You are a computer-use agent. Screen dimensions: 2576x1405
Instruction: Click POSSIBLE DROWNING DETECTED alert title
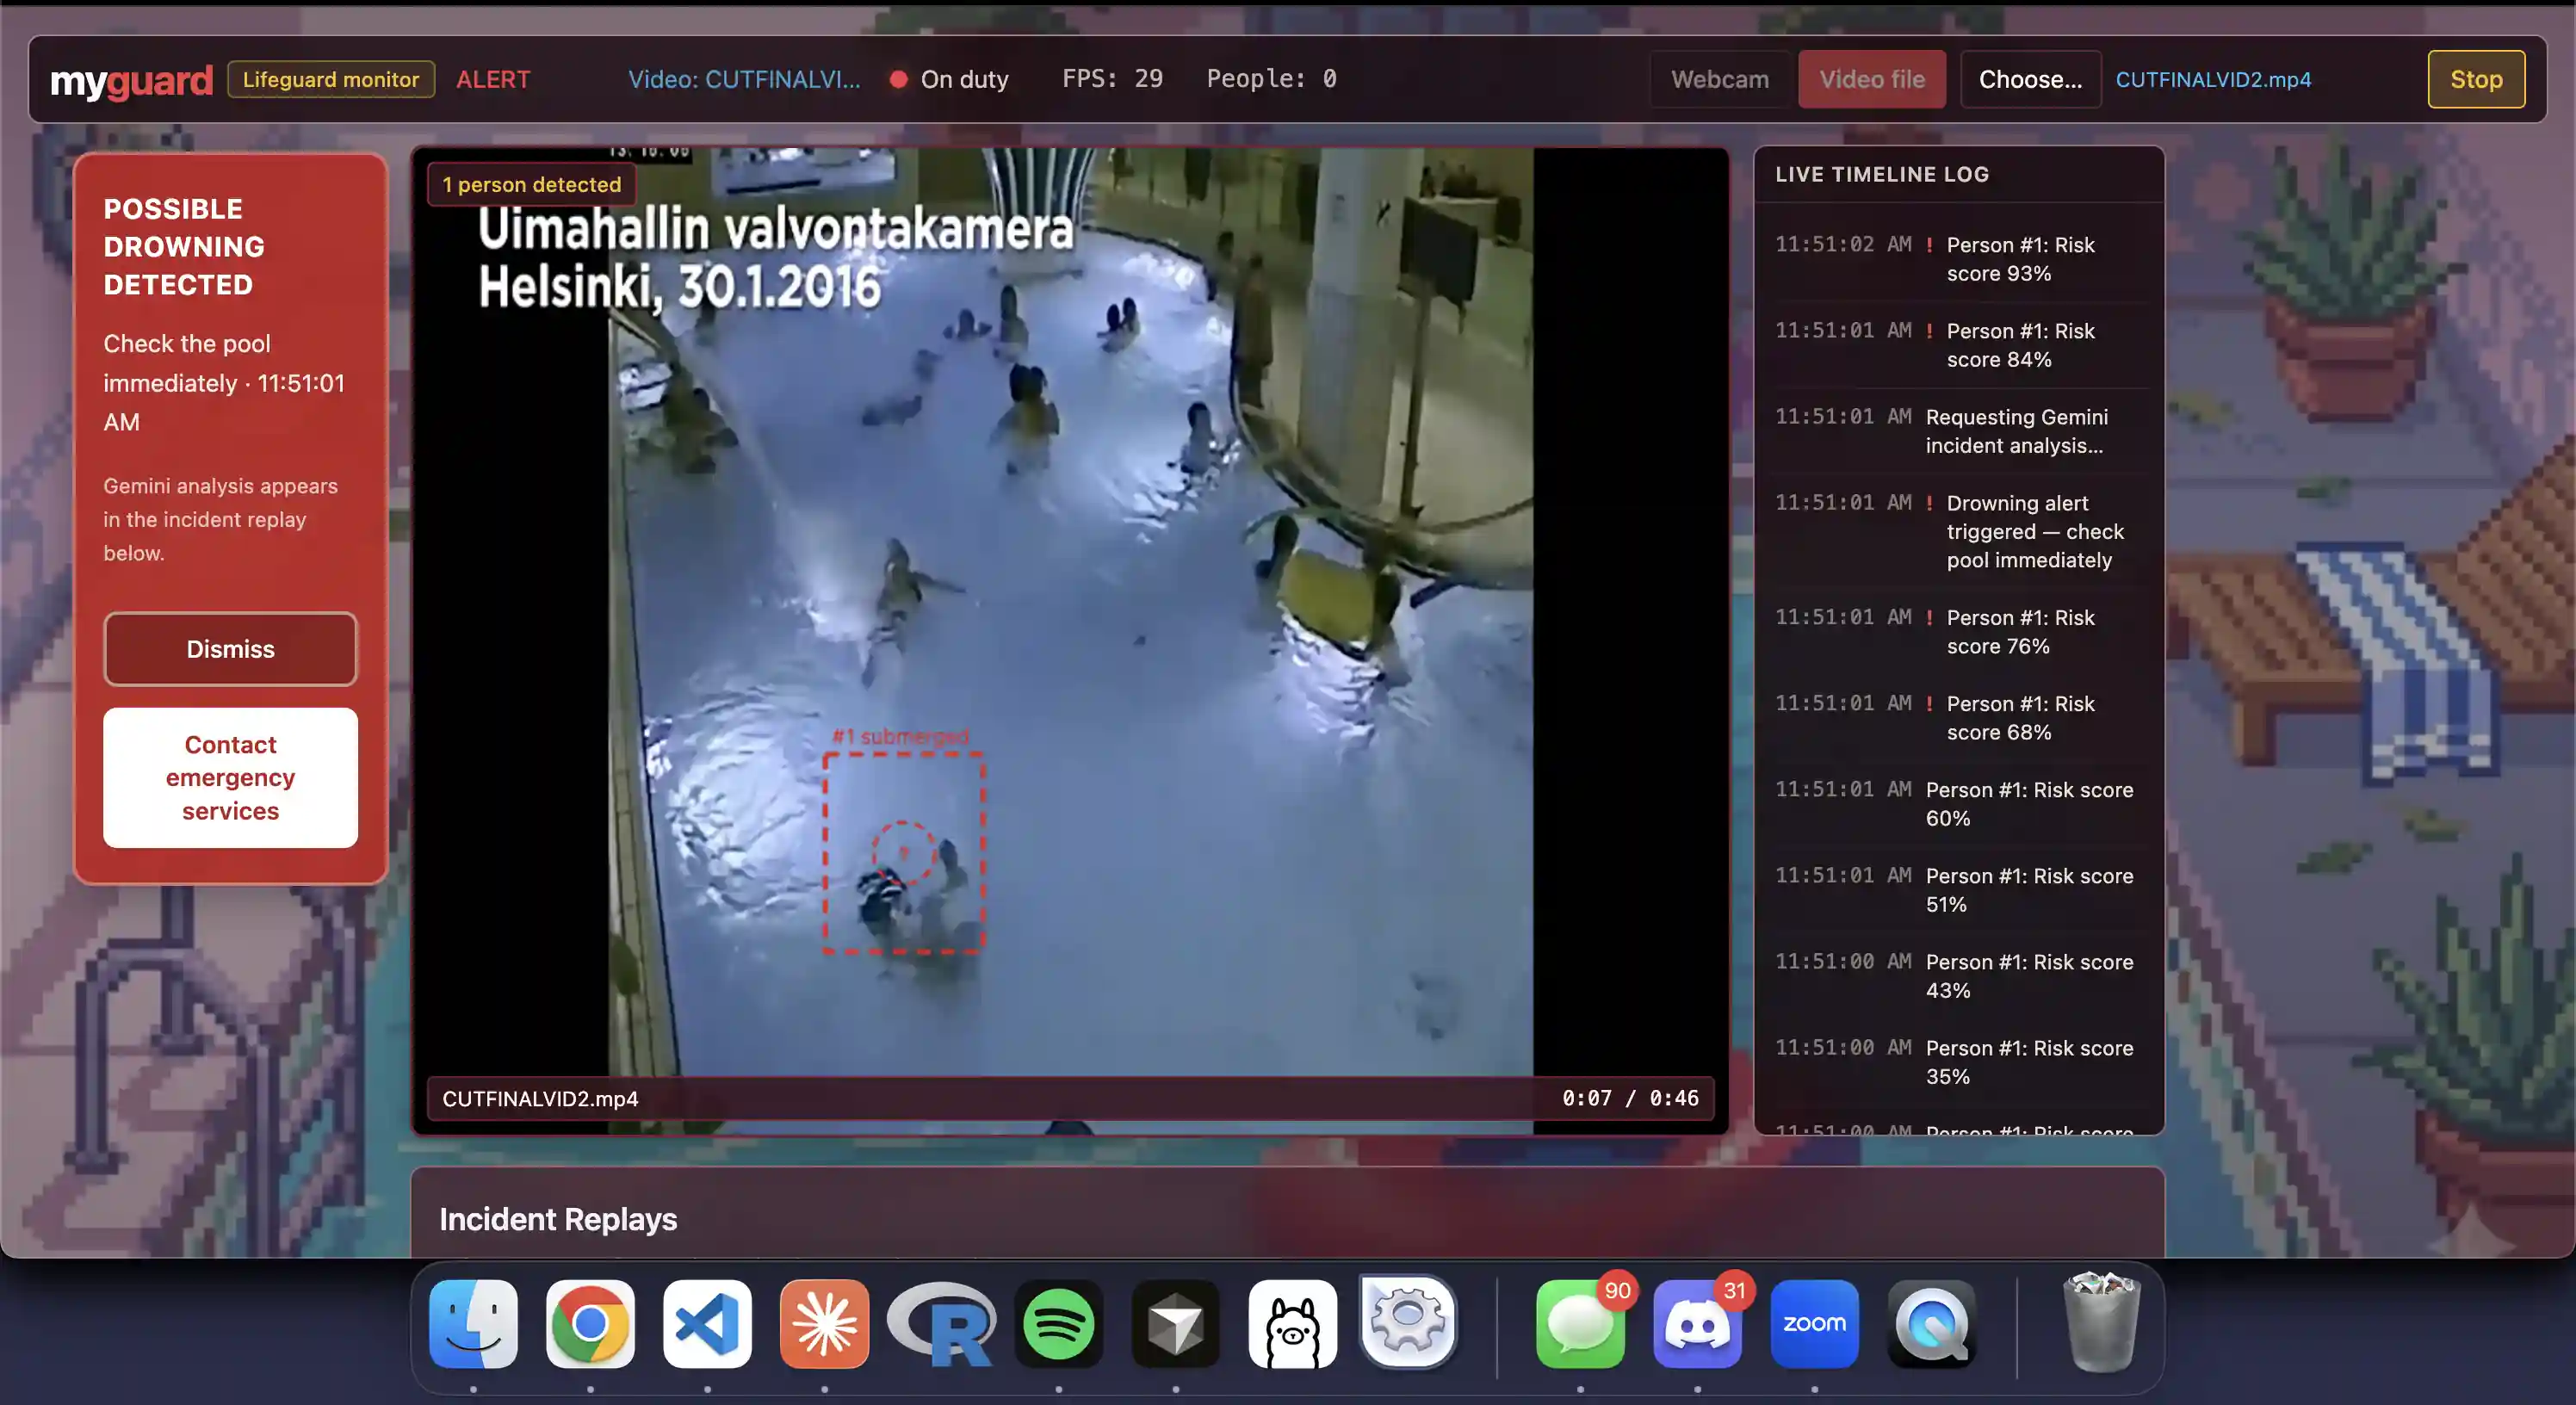[184, 246]
